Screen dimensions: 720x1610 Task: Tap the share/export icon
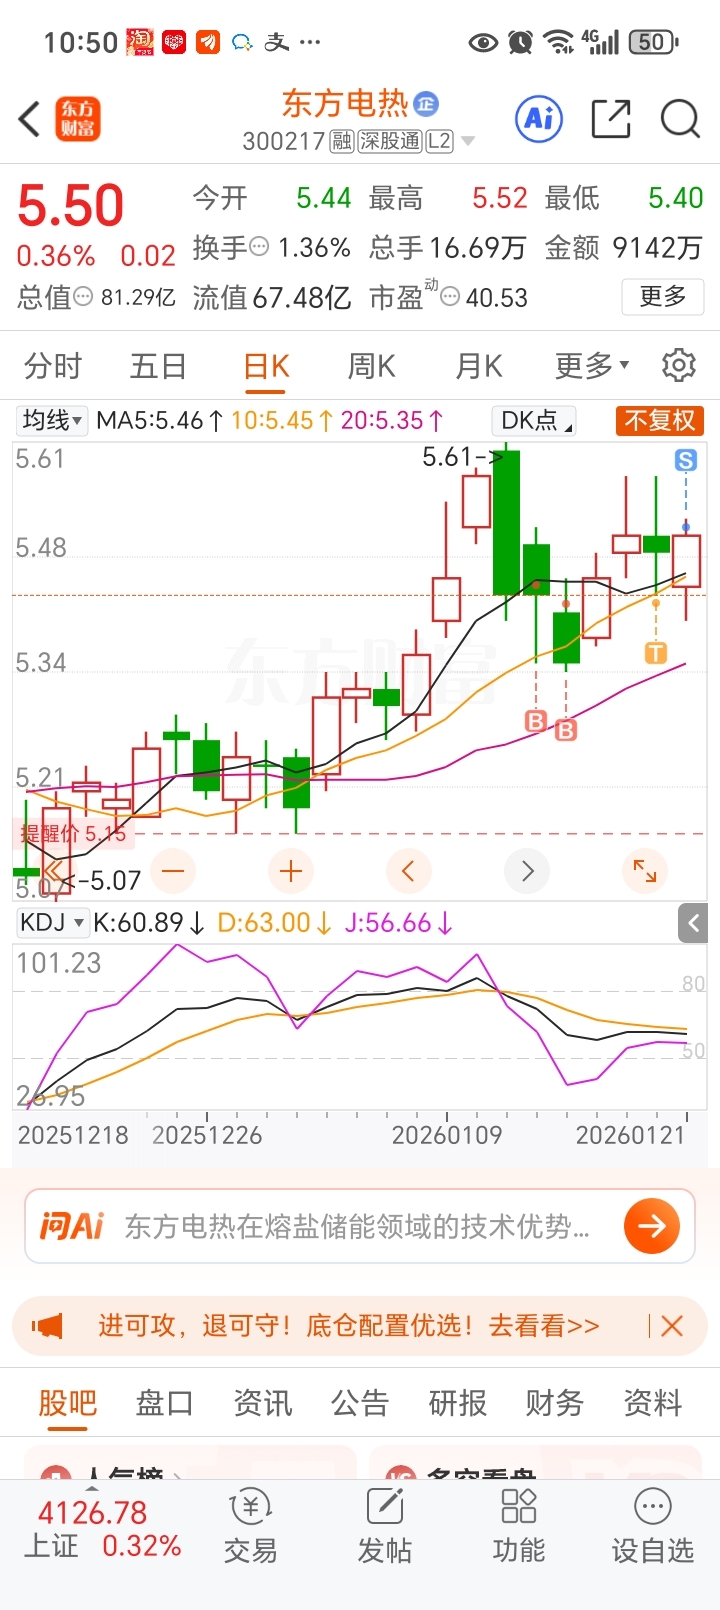tap(611, 119)
